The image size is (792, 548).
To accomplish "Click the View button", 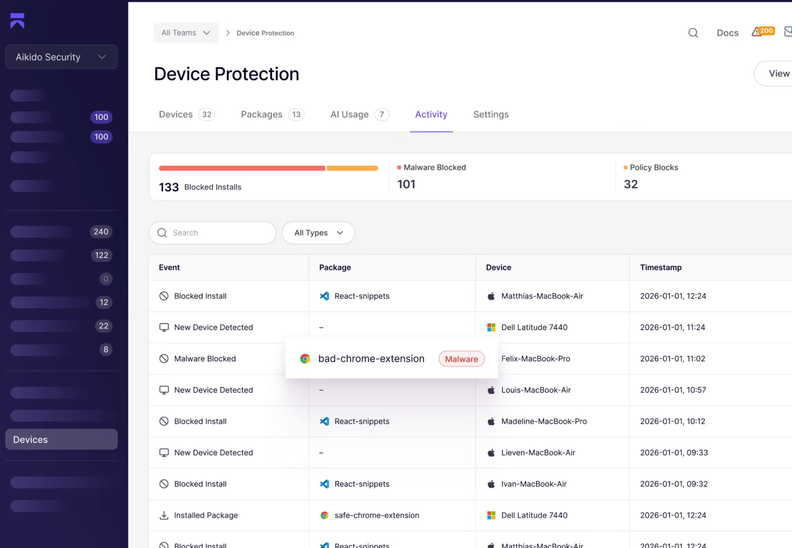I will click(773, 74).
